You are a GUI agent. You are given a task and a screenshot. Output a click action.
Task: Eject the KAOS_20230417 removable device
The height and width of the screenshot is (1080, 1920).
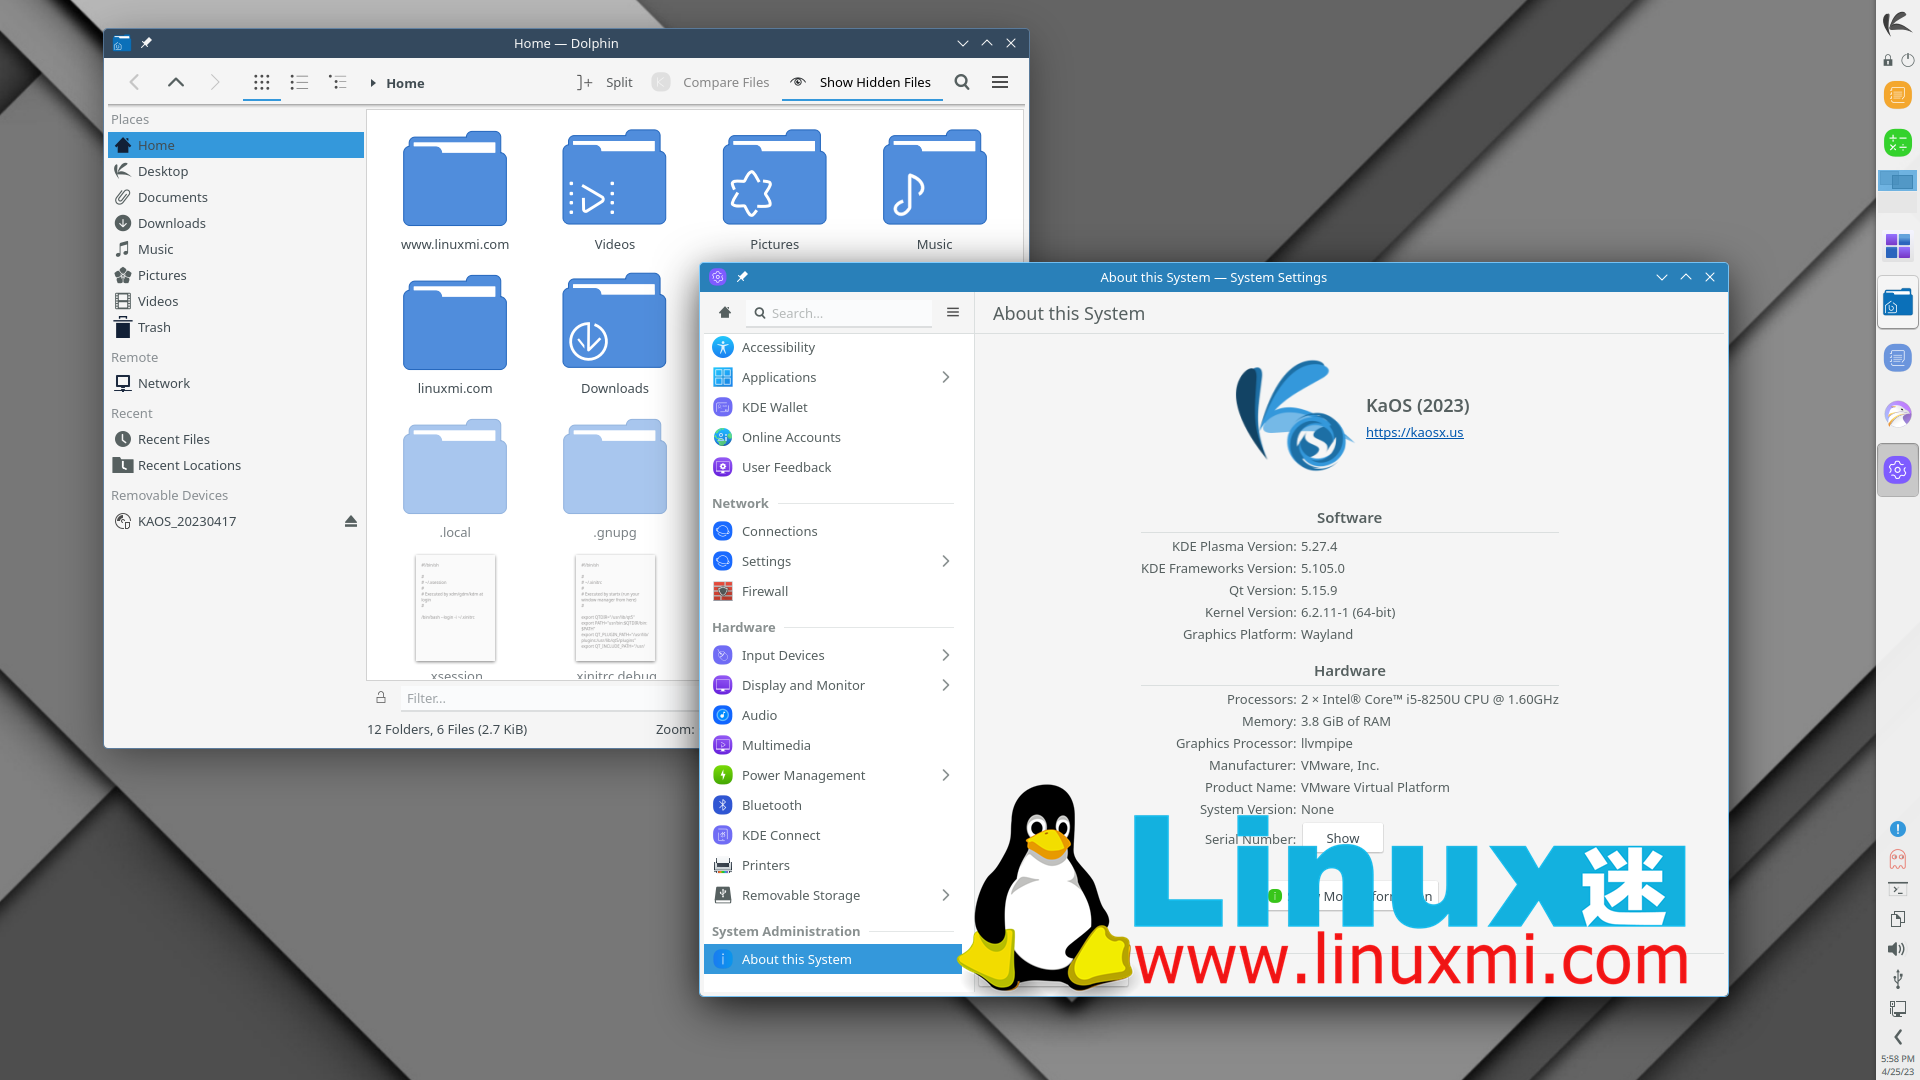(351, 522)
